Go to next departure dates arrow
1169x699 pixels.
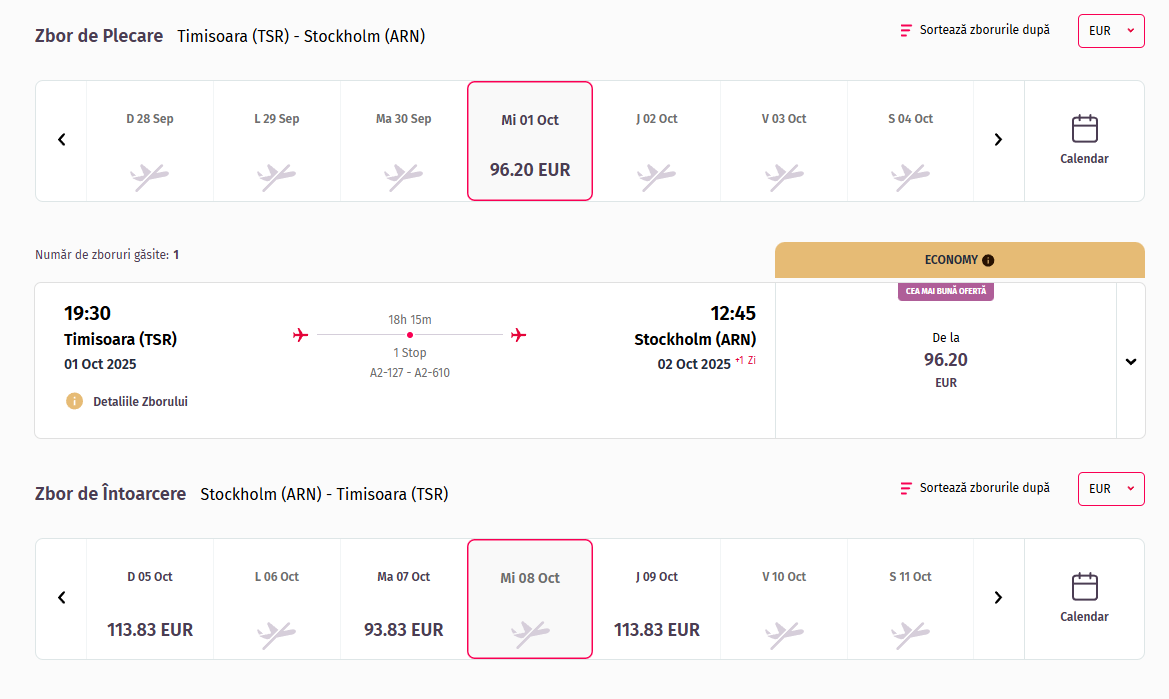click(998, 140)
